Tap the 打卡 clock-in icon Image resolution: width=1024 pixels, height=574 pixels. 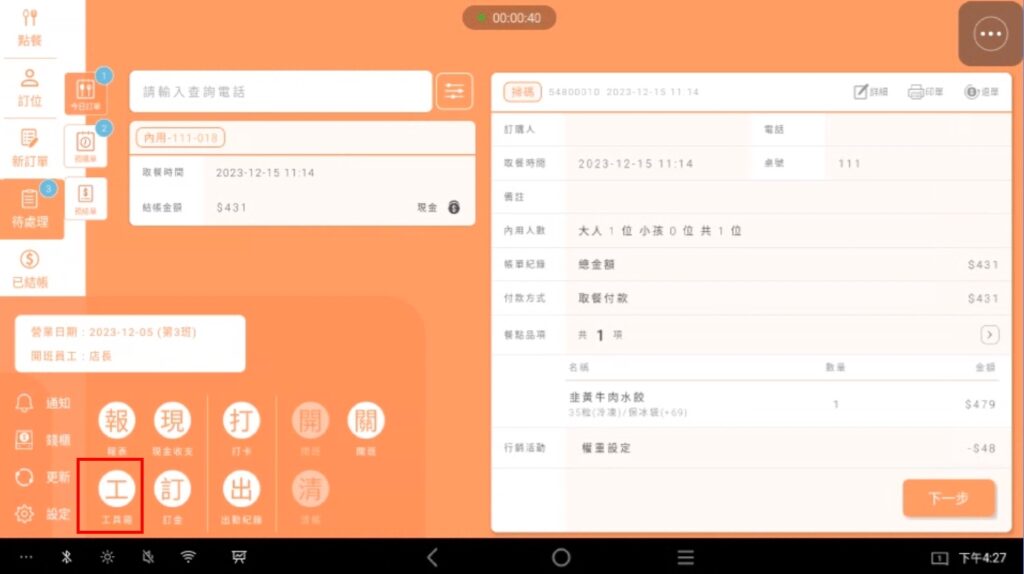click(241, 423)
